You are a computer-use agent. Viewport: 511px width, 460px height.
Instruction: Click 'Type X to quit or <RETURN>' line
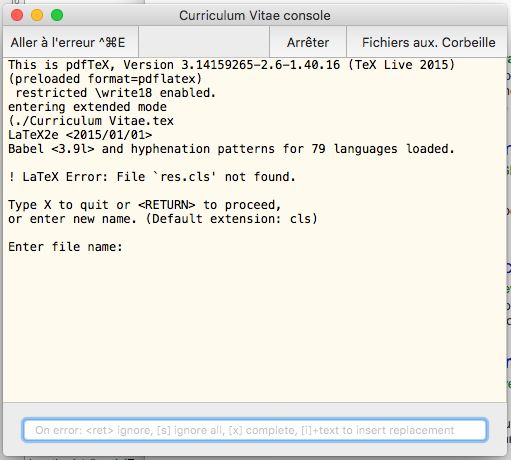tap(145, 205)
